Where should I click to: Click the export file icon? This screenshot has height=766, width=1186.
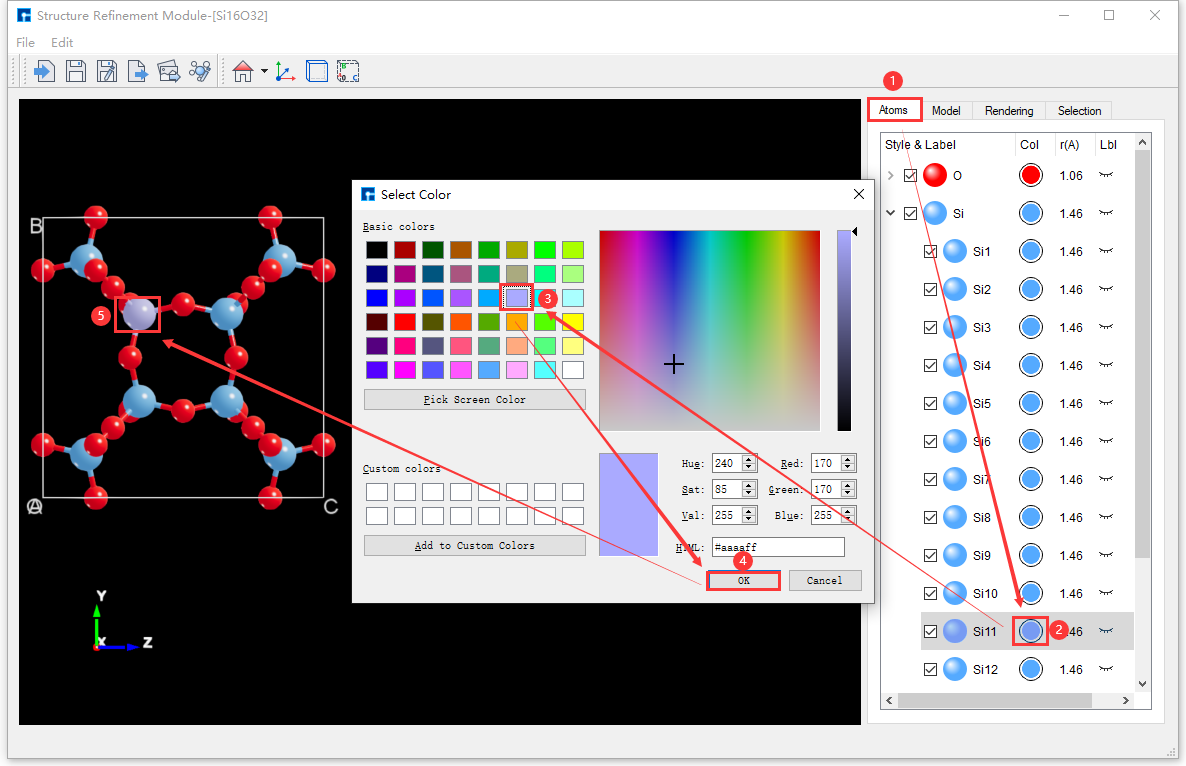click(137, 70)
